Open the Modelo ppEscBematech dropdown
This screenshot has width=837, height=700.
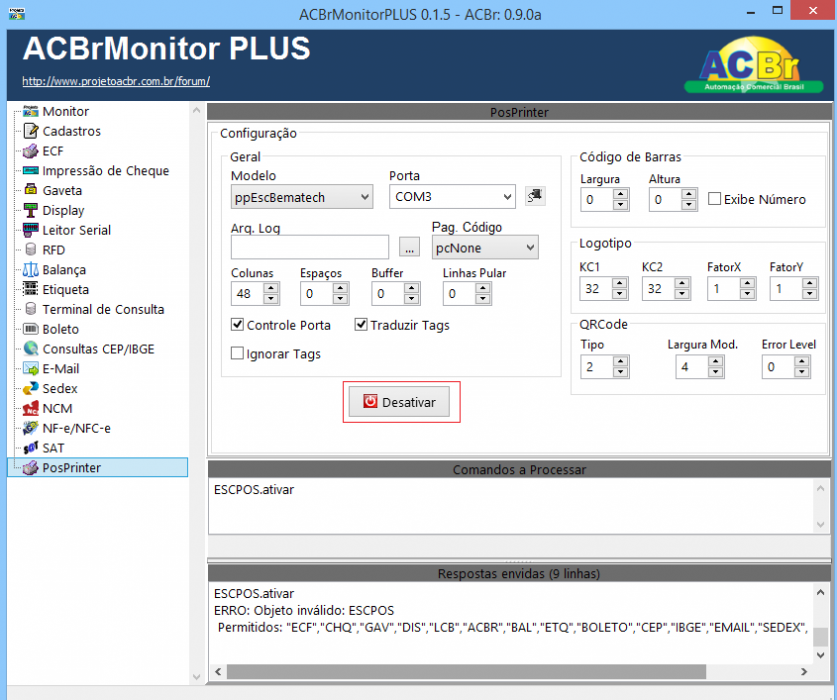tap(302, 197)
